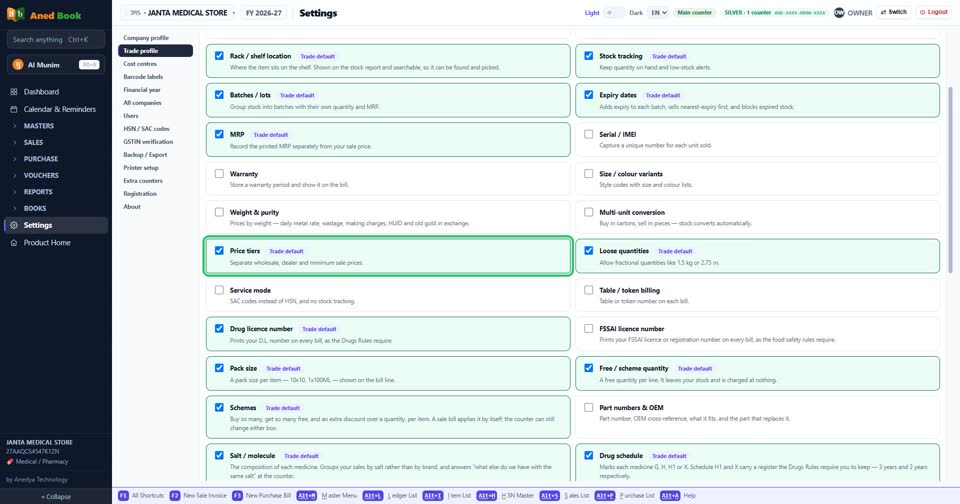Tick the Weight & purity checkbox

(x=219, y=213)
